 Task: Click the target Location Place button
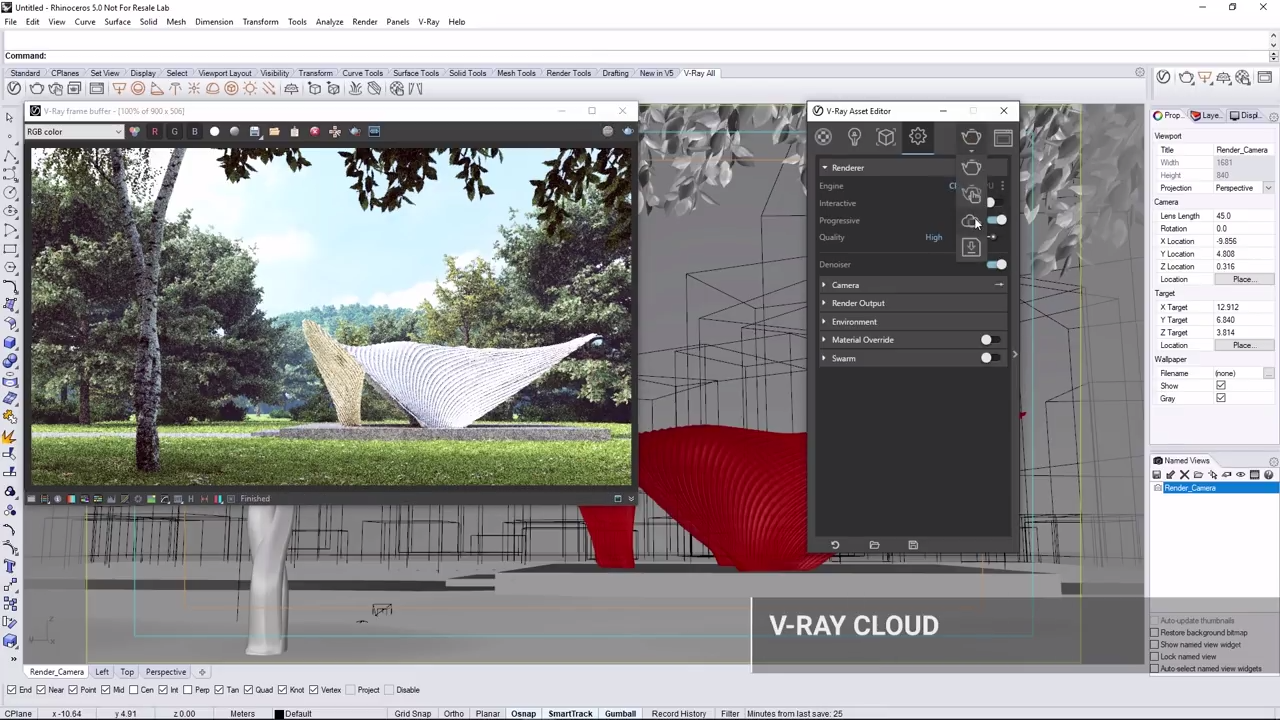[1243, 345]
